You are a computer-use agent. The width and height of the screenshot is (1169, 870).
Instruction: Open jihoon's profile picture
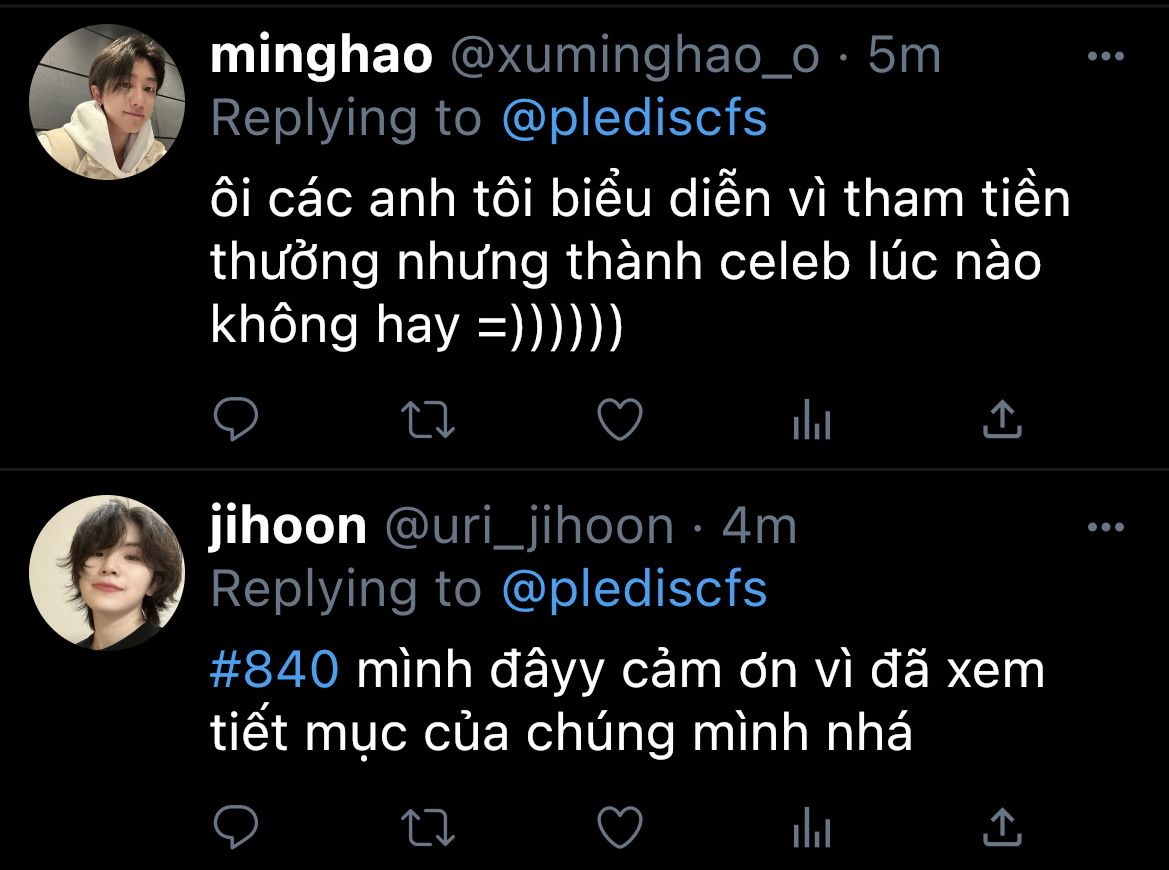pos(107,573)
